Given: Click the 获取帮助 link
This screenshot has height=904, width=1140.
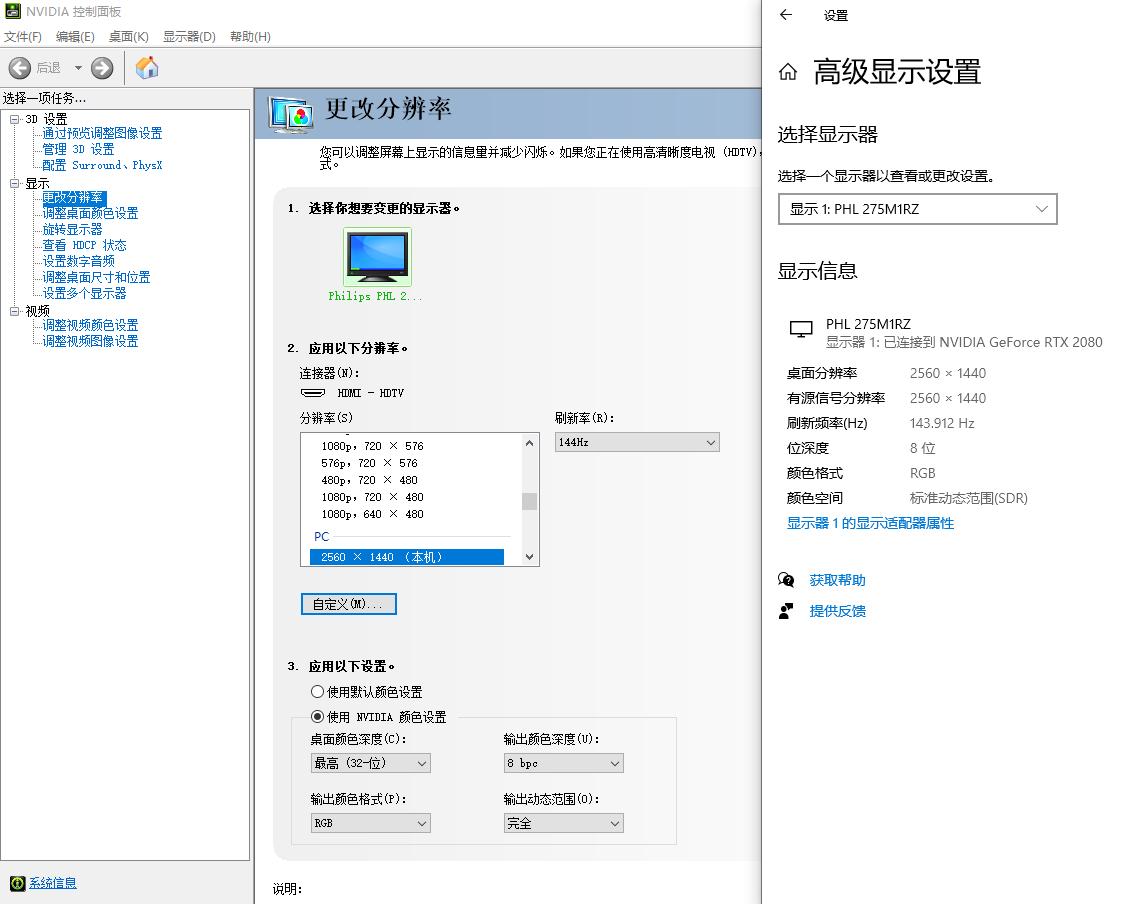Looking at the screenshot, I should [837, 580].
